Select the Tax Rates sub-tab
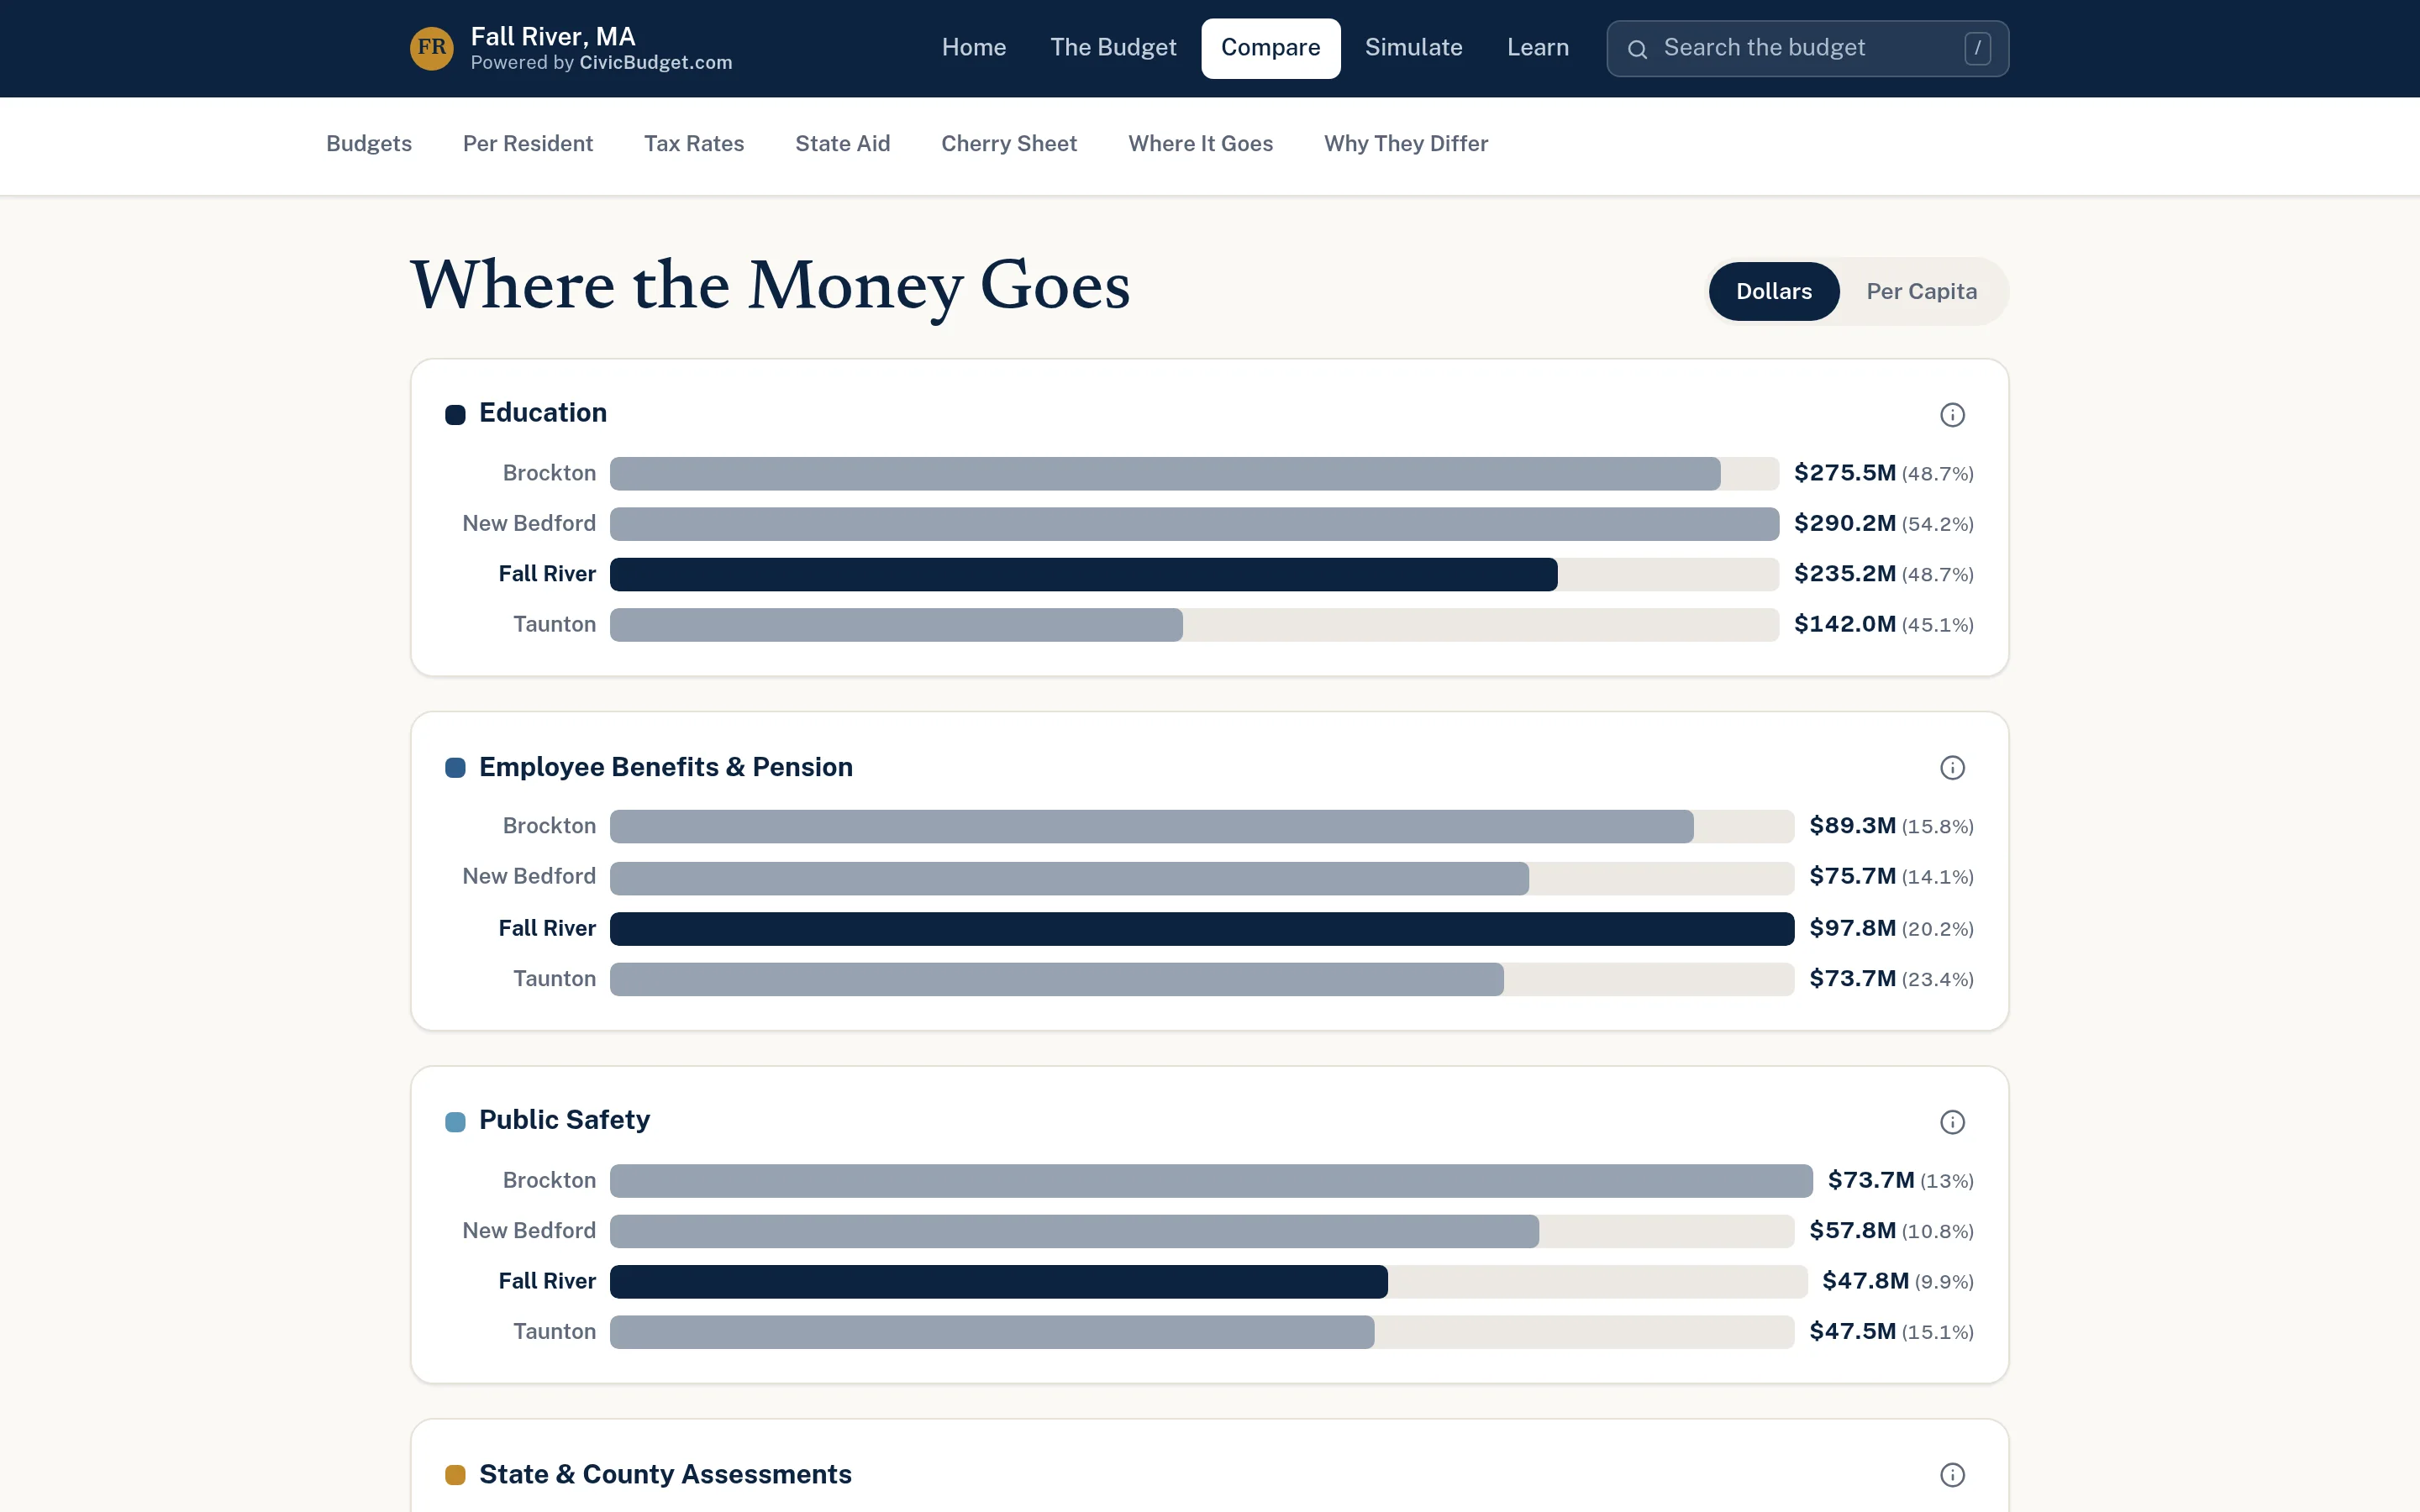 (694, 144)
